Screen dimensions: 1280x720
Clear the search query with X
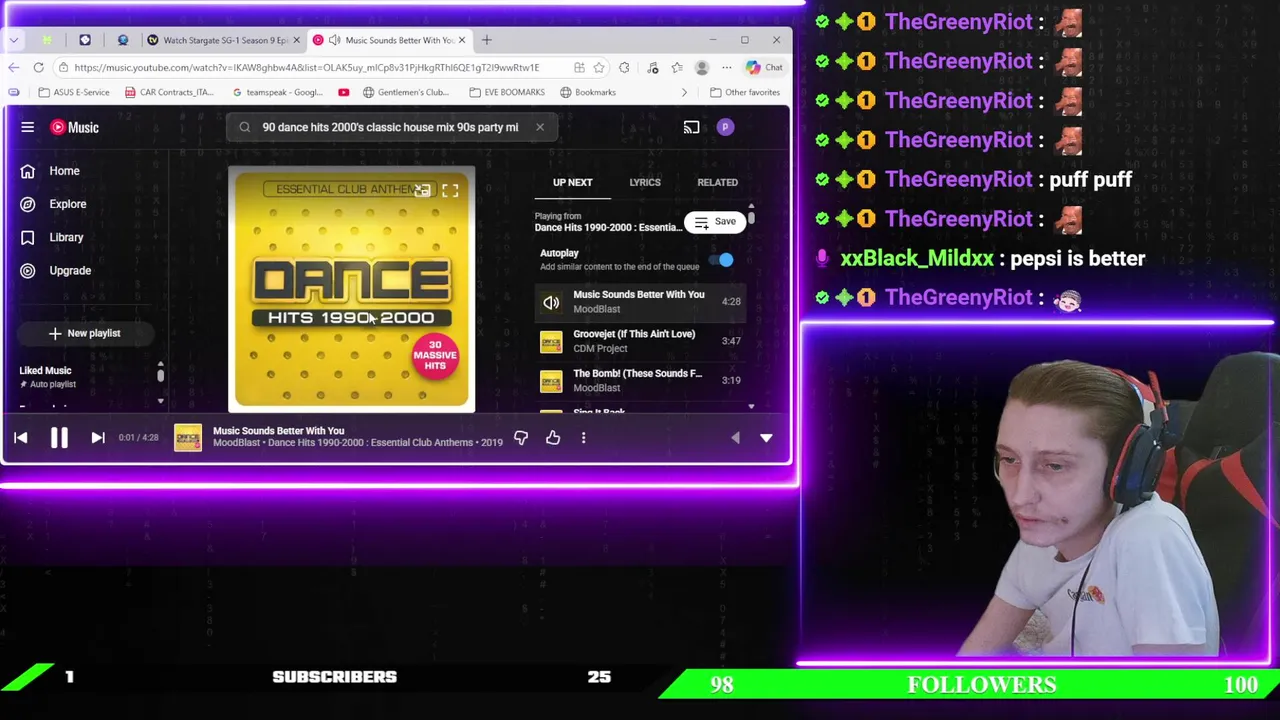tap(539, 127)
